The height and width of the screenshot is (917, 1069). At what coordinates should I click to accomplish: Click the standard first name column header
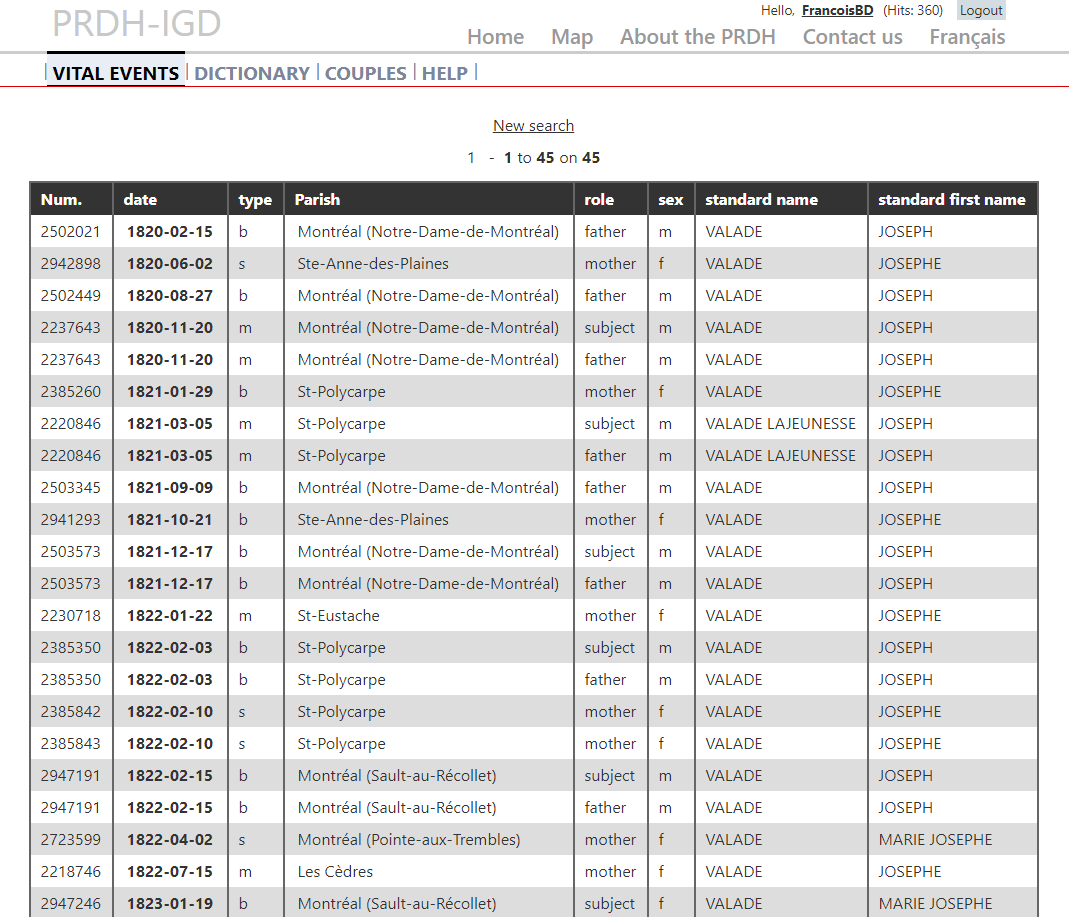(951, 200)
